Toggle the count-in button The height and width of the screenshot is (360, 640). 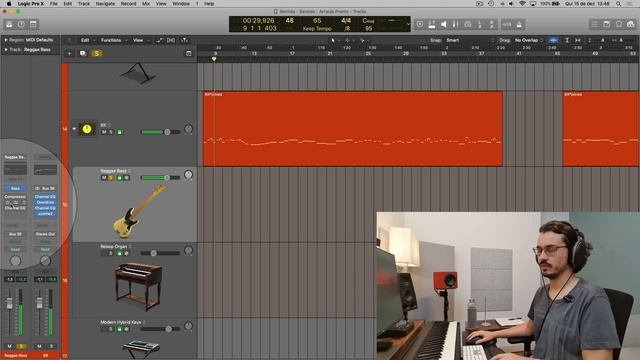coord(507,24)
